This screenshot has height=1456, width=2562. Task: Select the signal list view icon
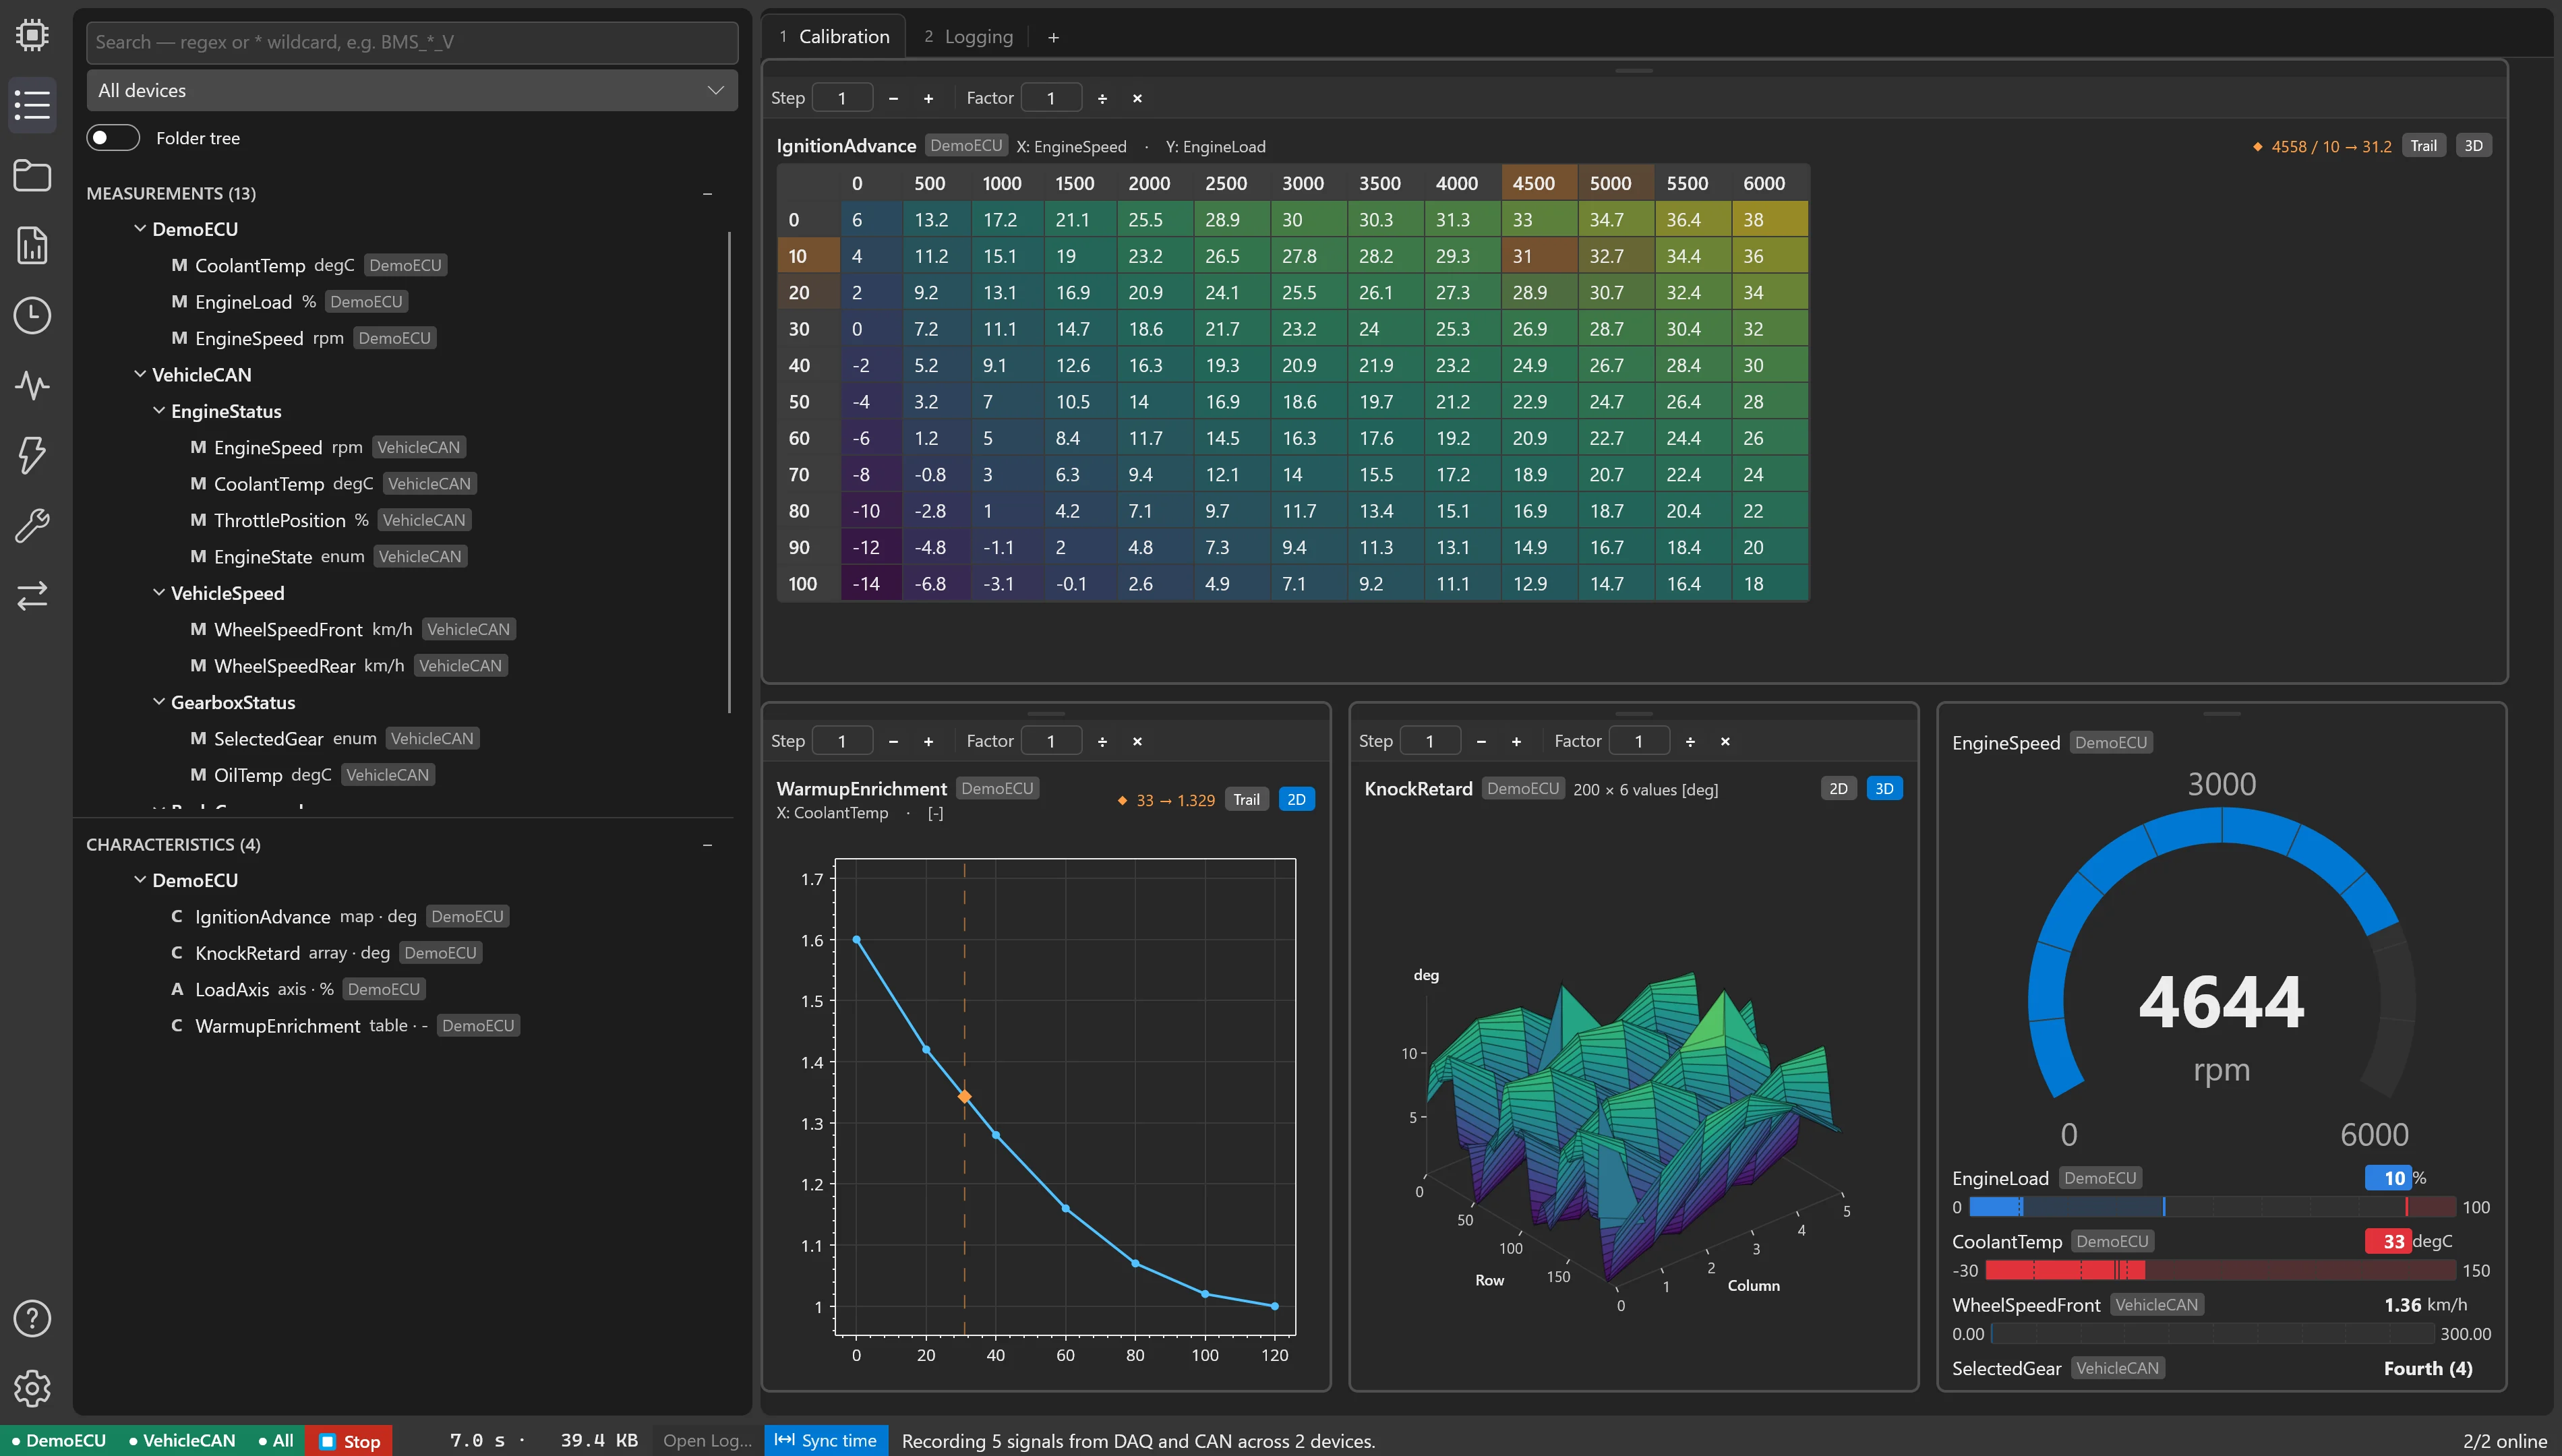click(x=32, y=105)
